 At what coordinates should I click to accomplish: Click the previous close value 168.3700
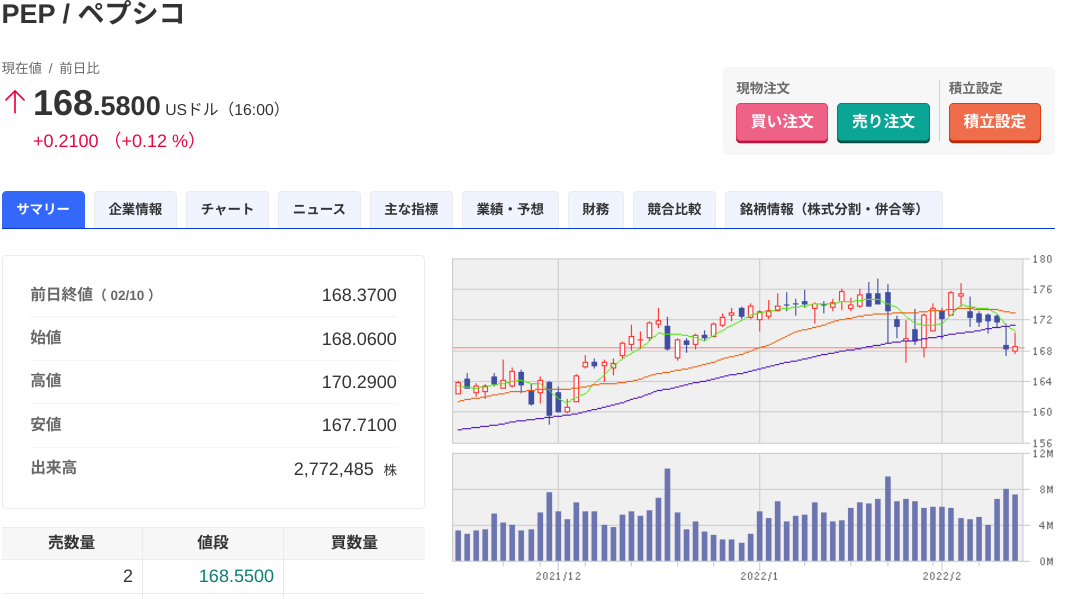click(x=359, y=295)
